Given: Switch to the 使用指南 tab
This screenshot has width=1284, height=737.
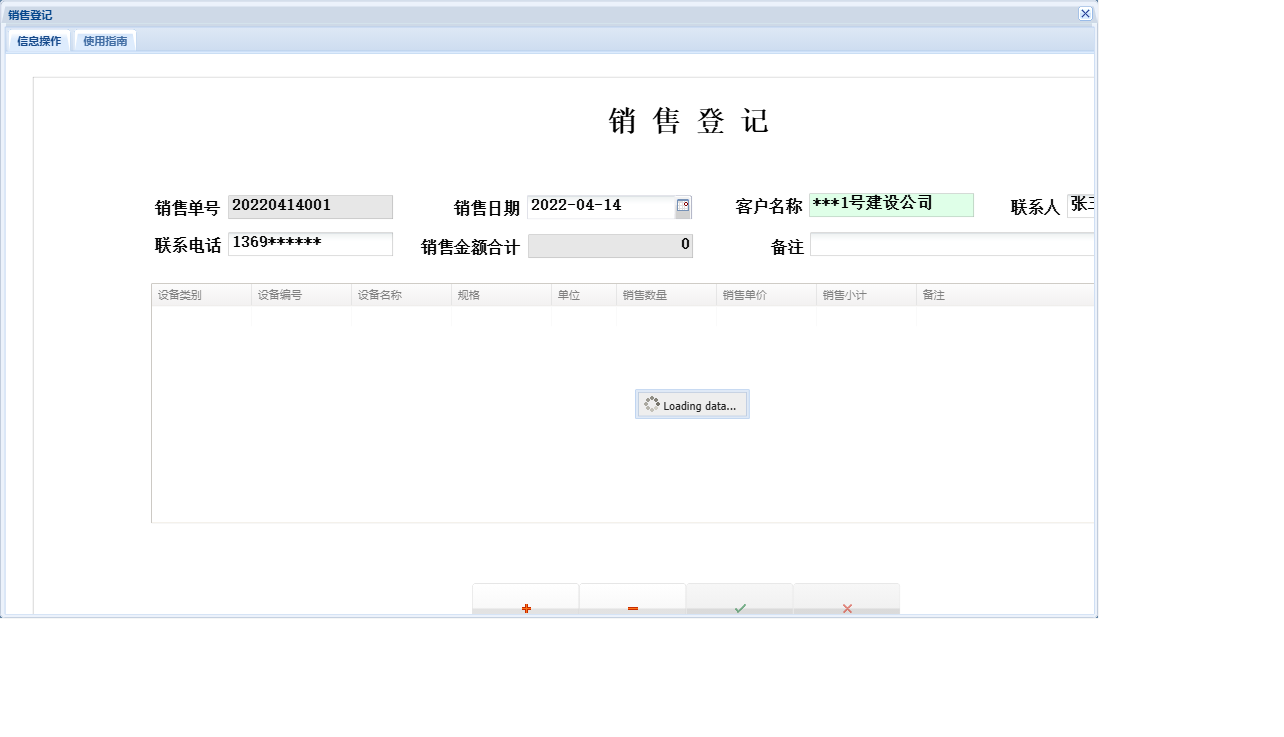Looking at the screenshot, I should point(104,41).
